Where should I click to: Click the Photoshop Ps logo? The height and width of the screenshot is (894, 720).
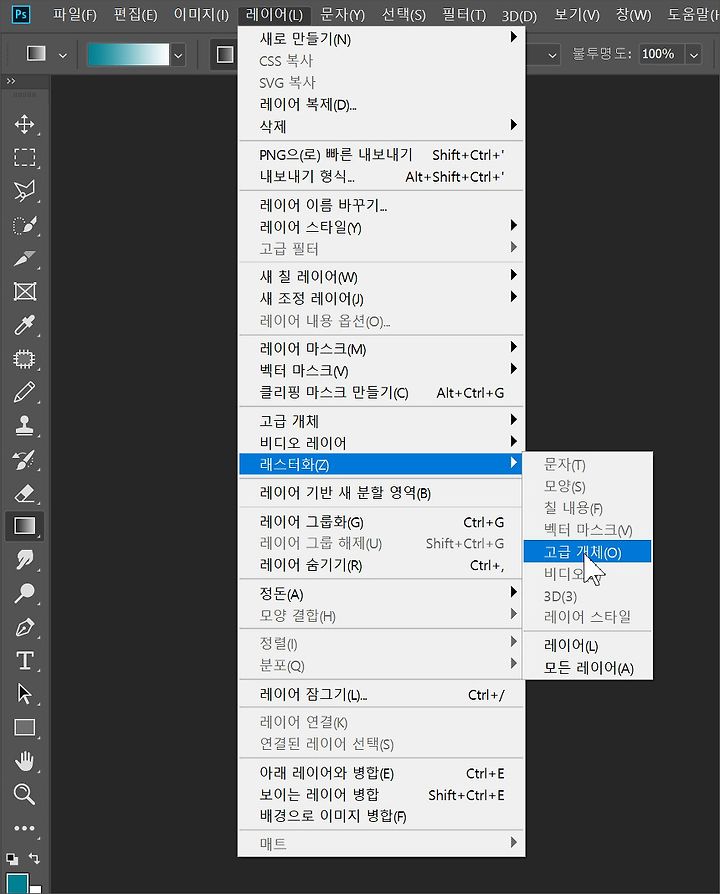[21, 14]
